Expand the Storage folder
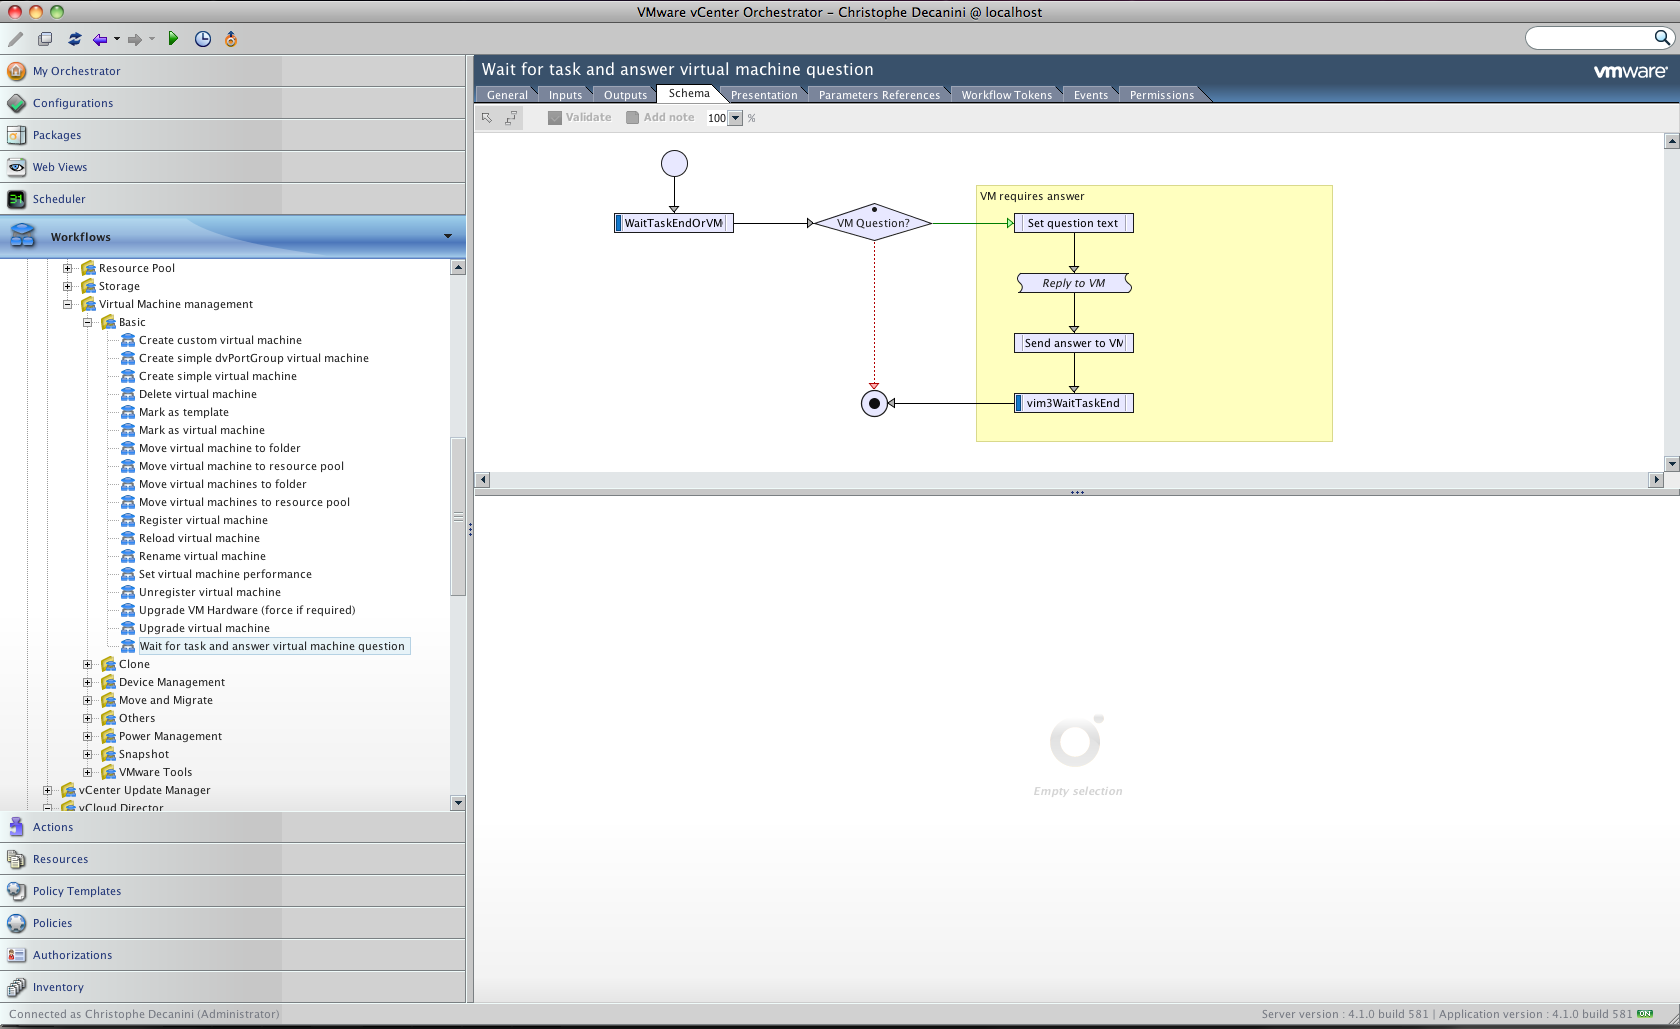Viewport: 1680px width, 1029px height. 68,286
